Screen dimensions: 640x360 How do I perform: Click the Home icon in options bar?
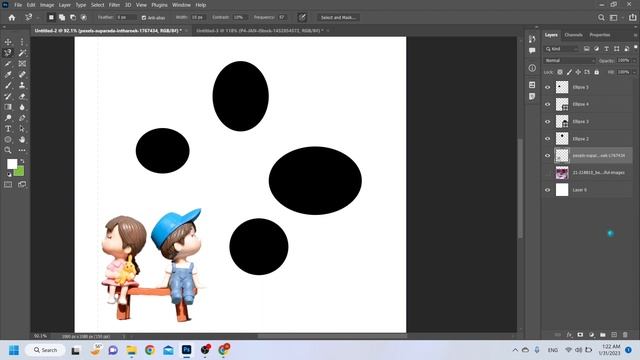tap(12, 18)
